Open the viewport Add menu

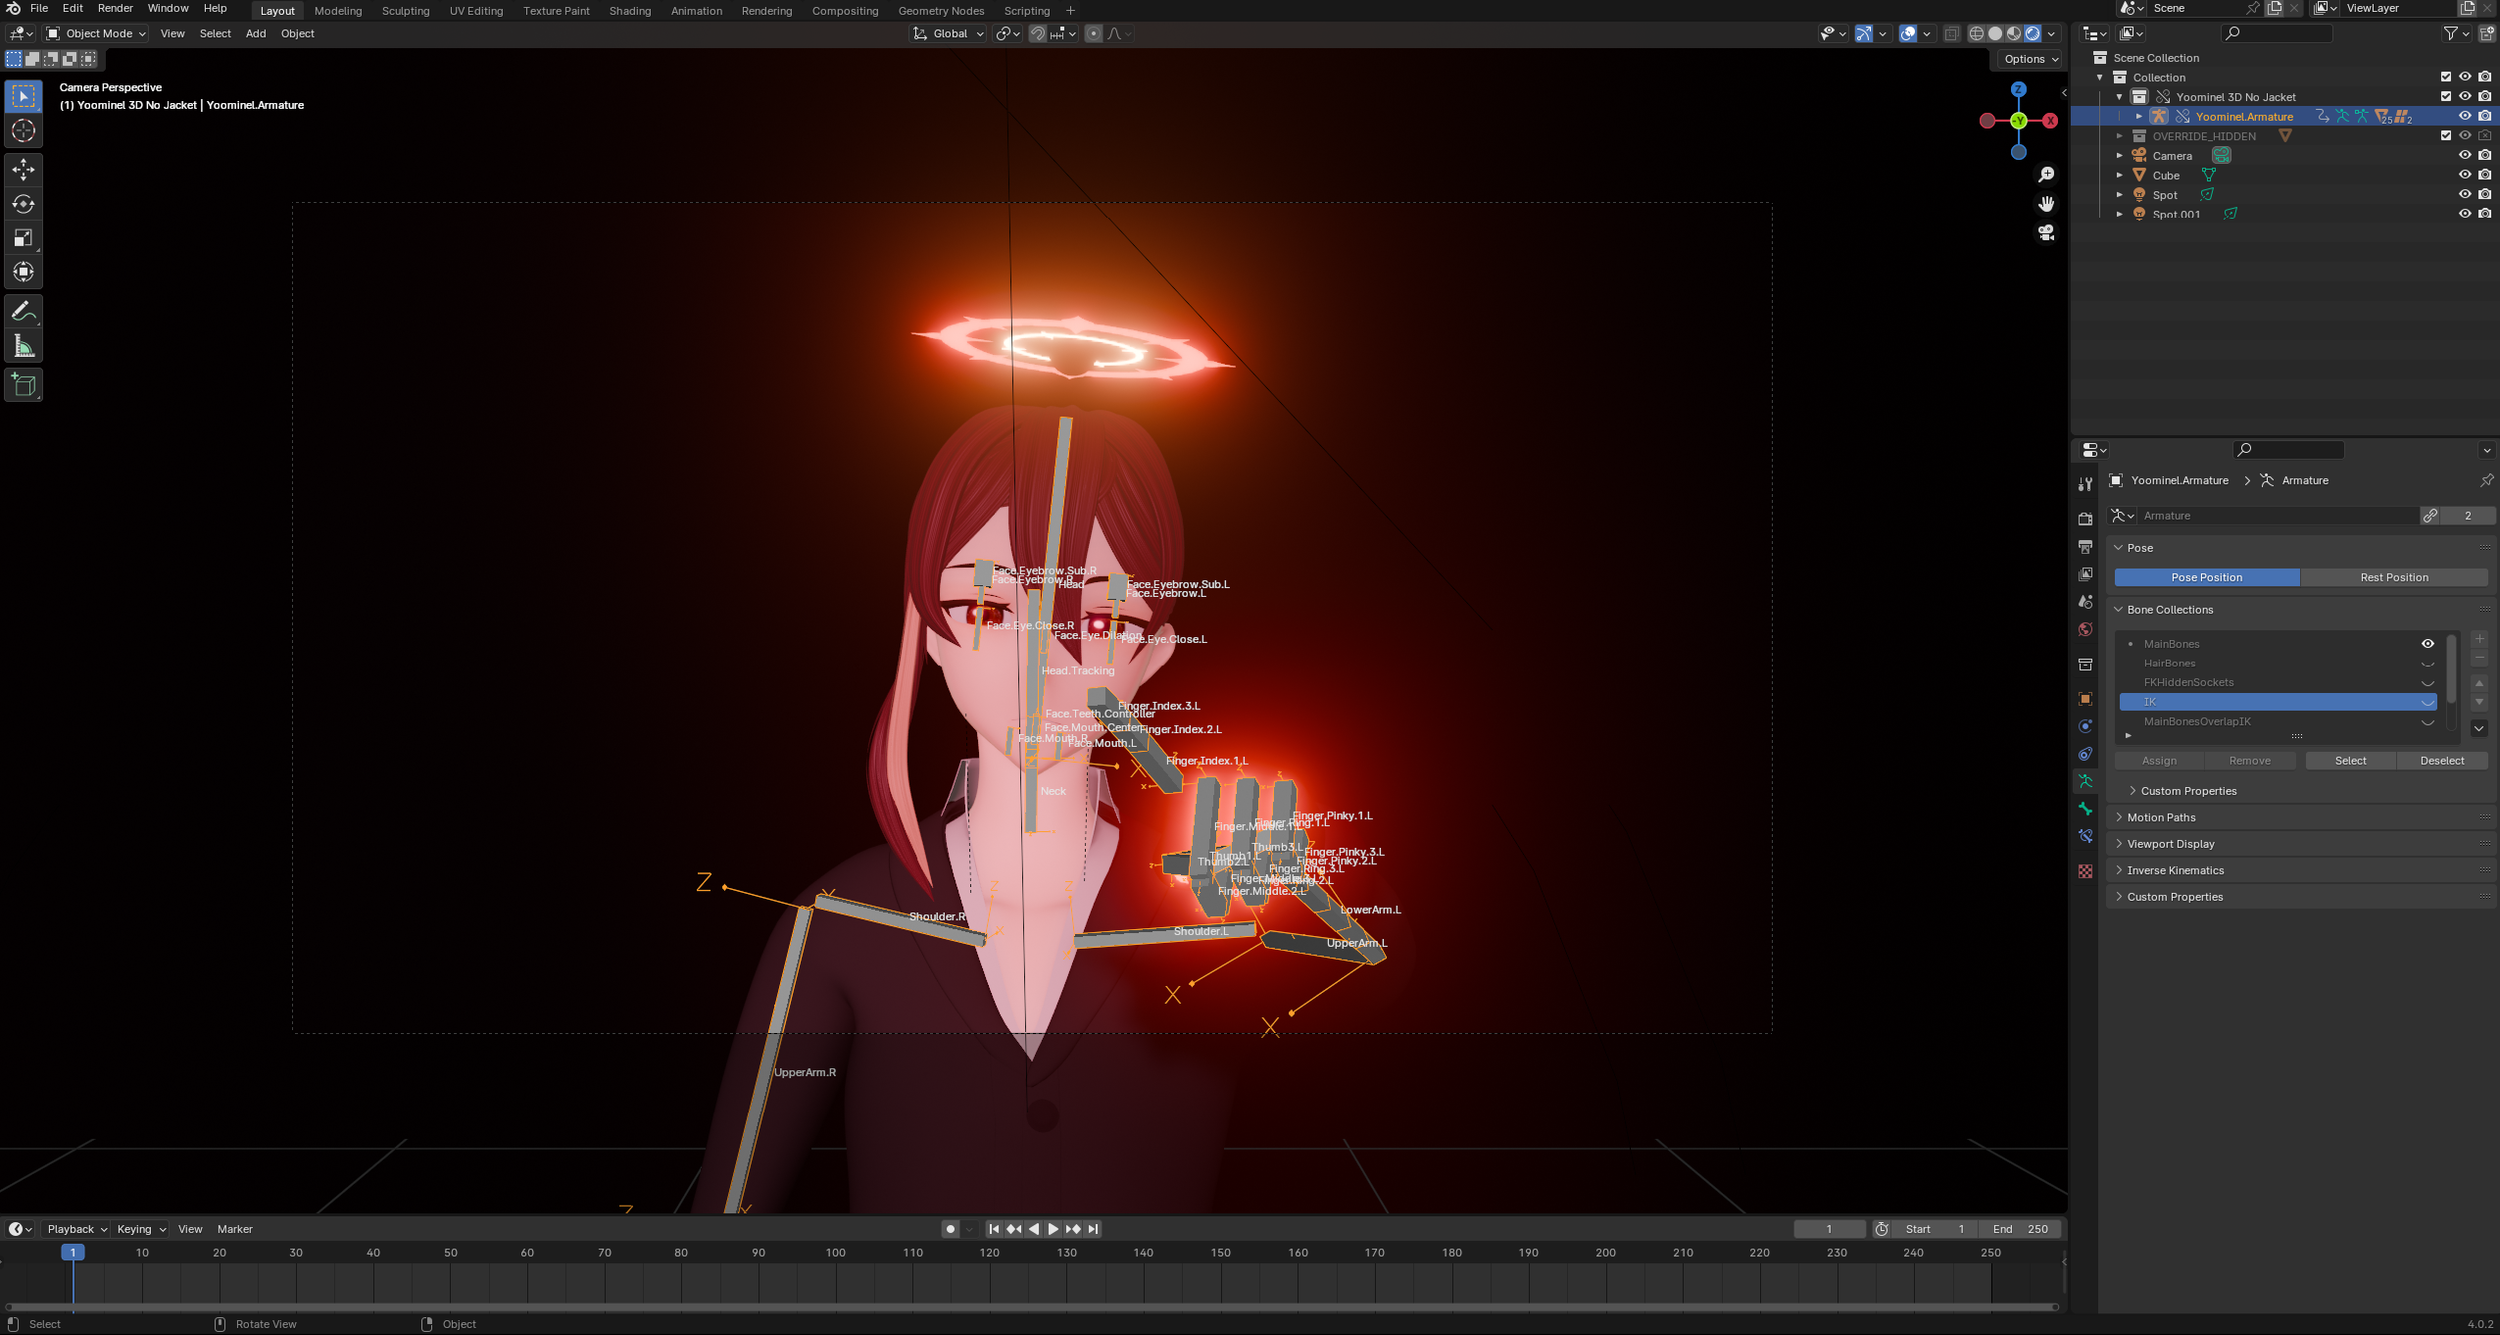click(256, 34)
